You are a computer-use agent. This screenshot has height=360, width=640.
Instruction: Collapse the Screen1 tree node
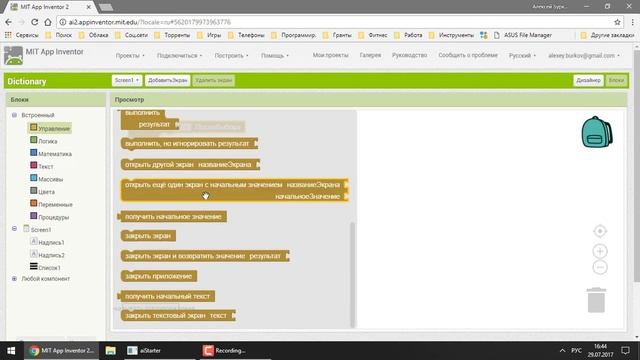[x=14, y=229]
